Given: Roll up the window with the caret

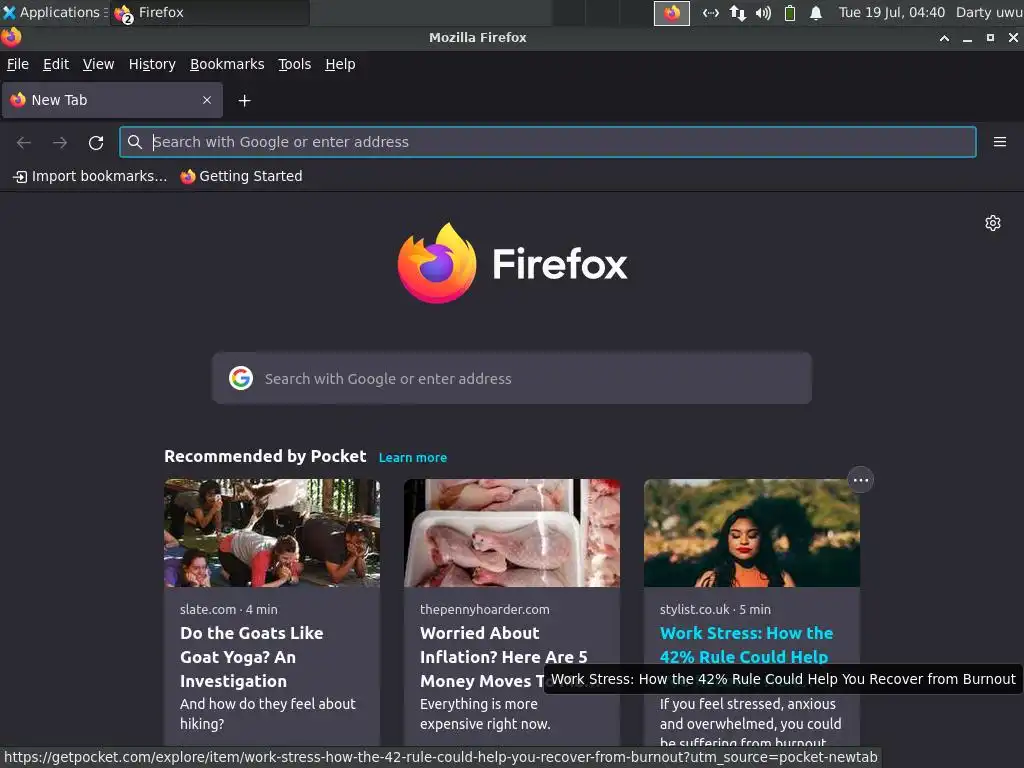Looking at the screenshot, I should 944,38.
